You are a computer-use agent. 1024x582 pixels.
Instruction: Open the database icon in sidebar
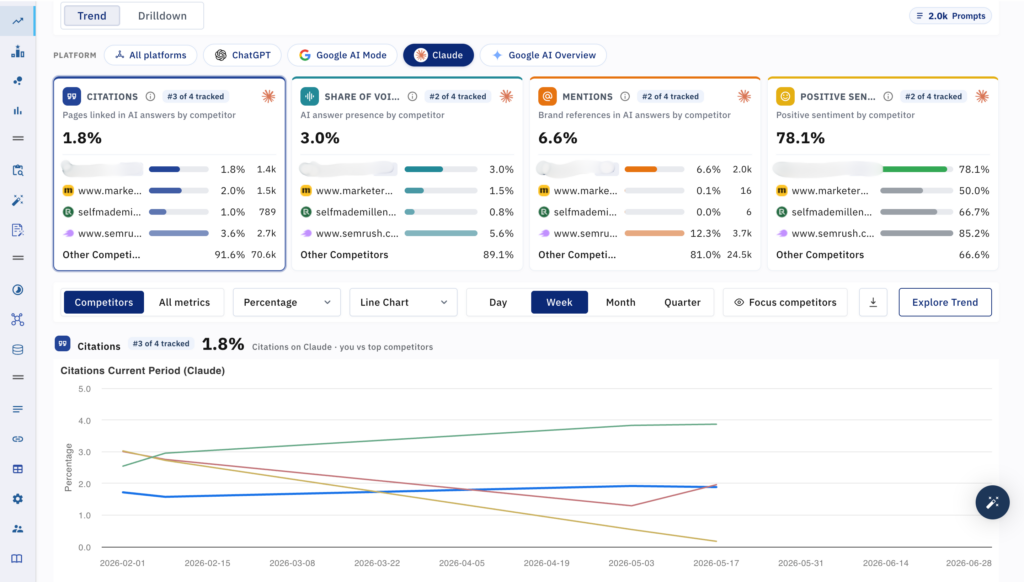pyautogui.click(x=18, y=349)
